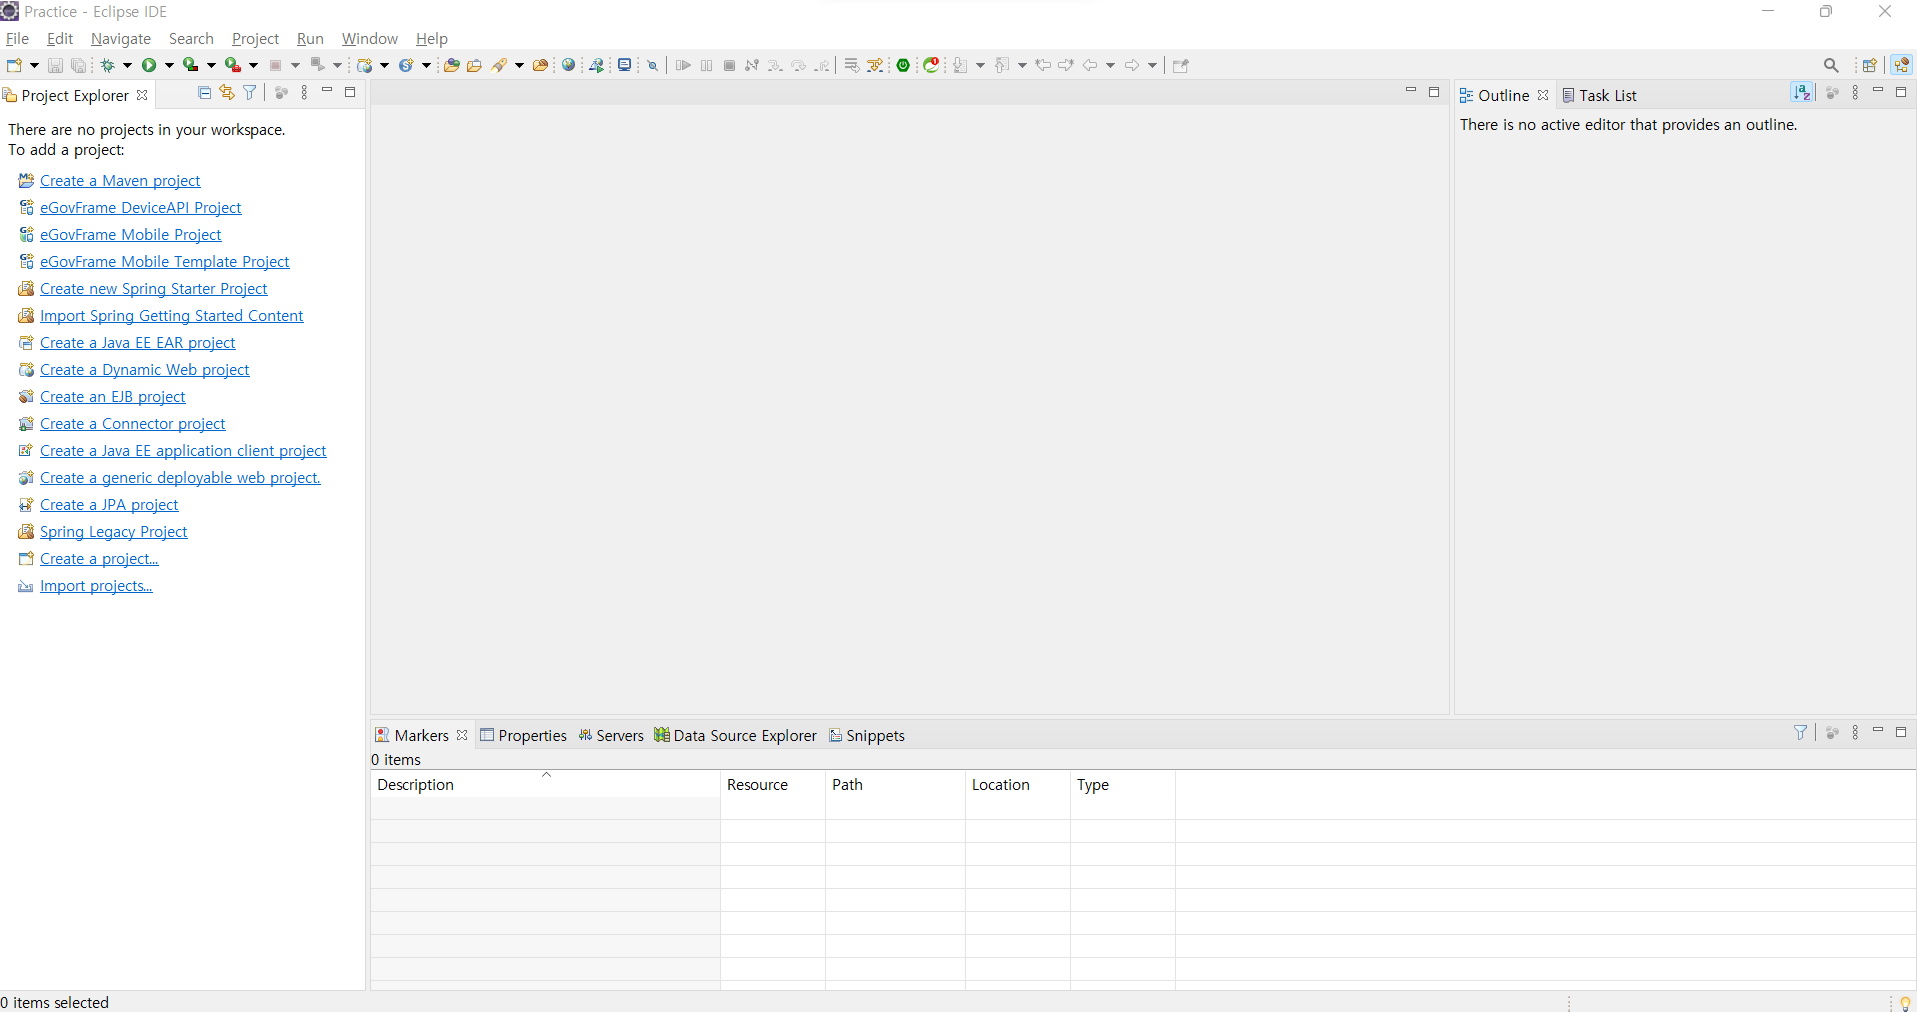
Task: Expand the Search flashlight dropdown arrow
Action: pyautogui.click(x=519, y=65)
